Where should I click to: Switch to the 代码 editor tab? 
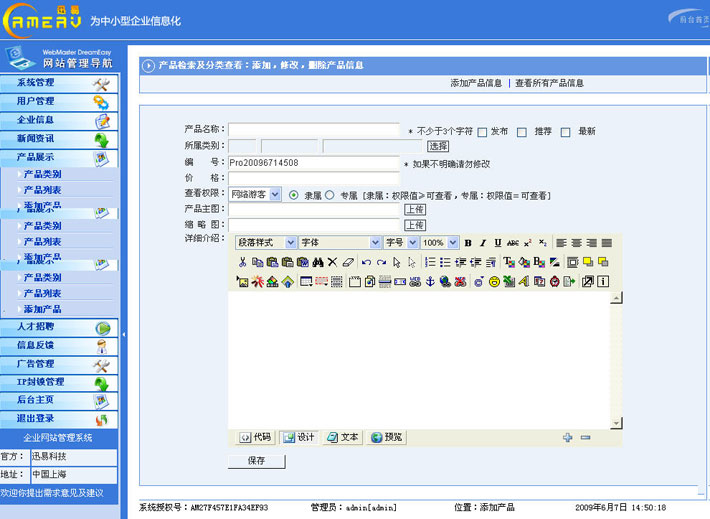[255, 437]
